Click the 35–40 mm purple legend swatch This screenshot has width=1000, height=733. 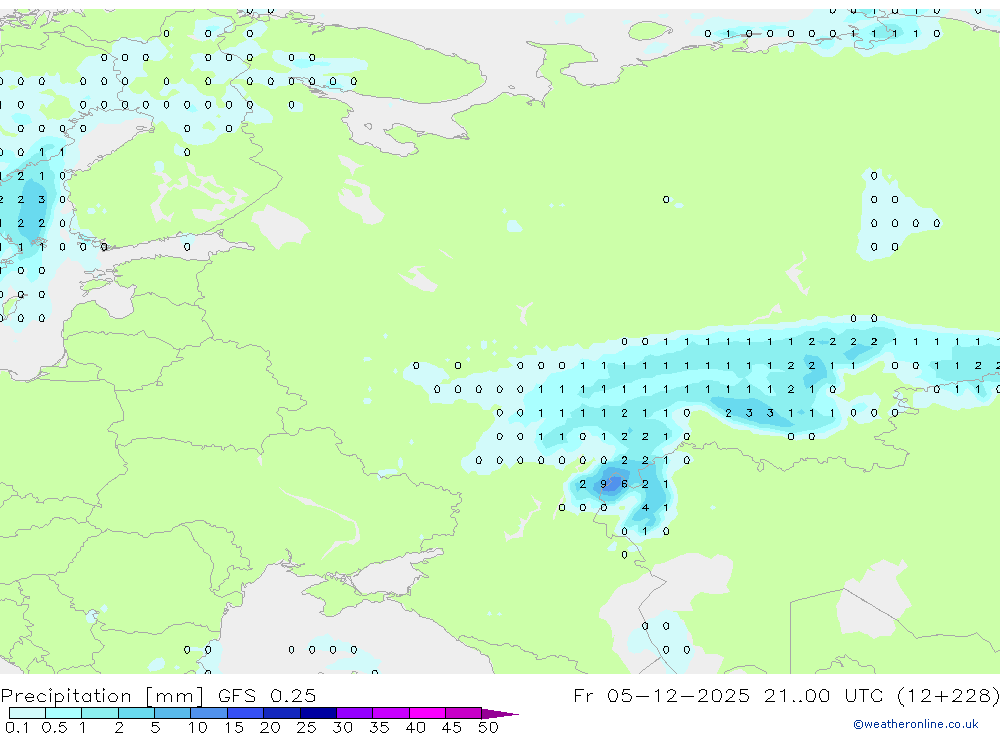[x=391, y=713]
